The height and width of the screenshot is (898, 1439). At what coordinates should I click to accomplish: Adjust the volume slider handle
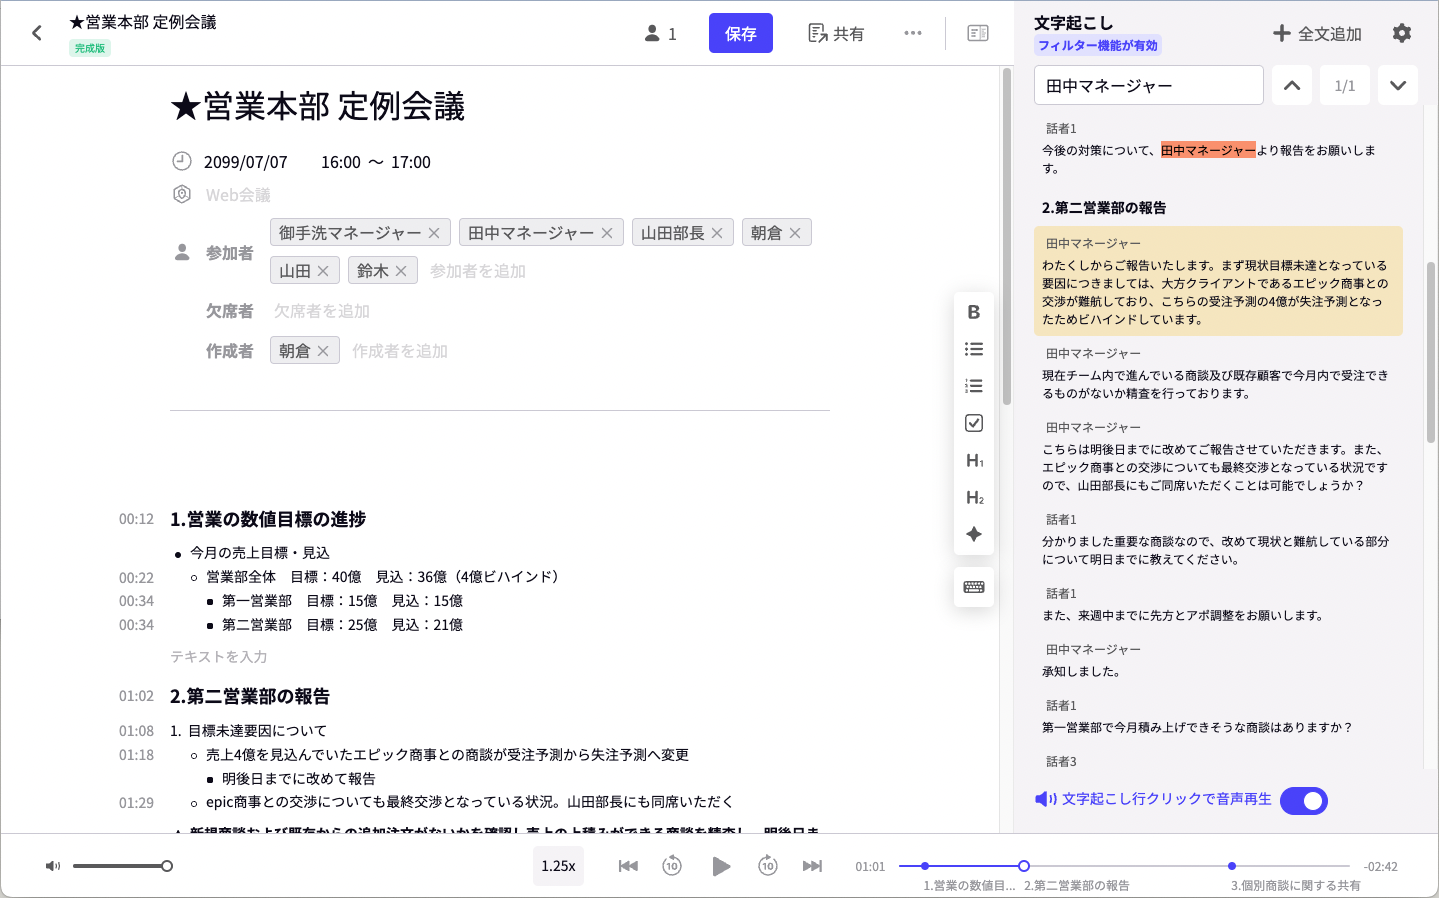(167, 866)
